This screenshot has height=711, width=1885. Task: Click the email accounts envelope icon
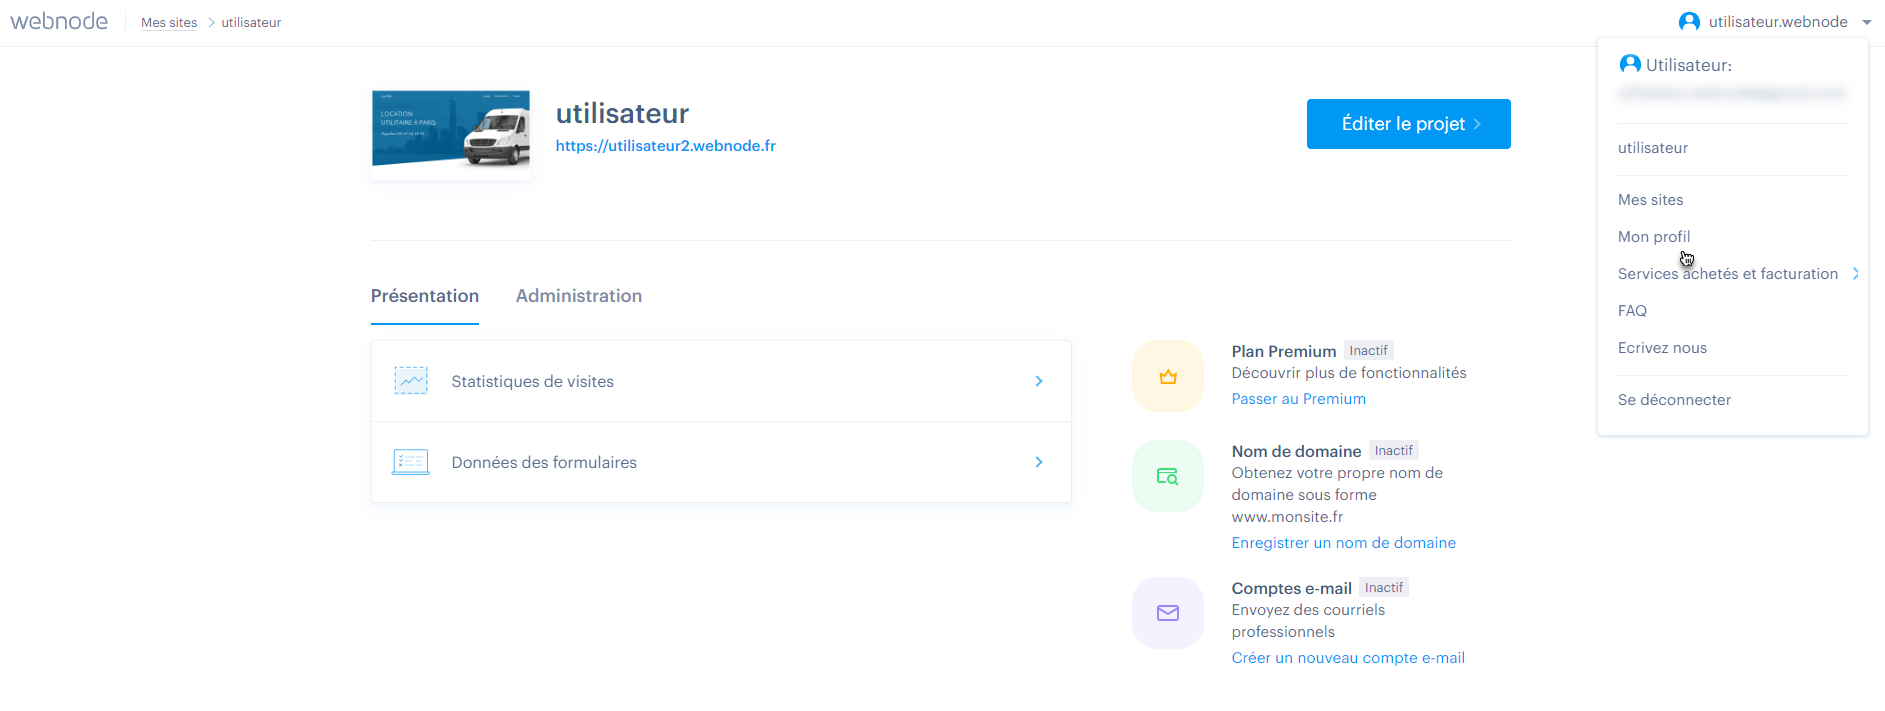pyautogui.click(x=1167, y=613)
